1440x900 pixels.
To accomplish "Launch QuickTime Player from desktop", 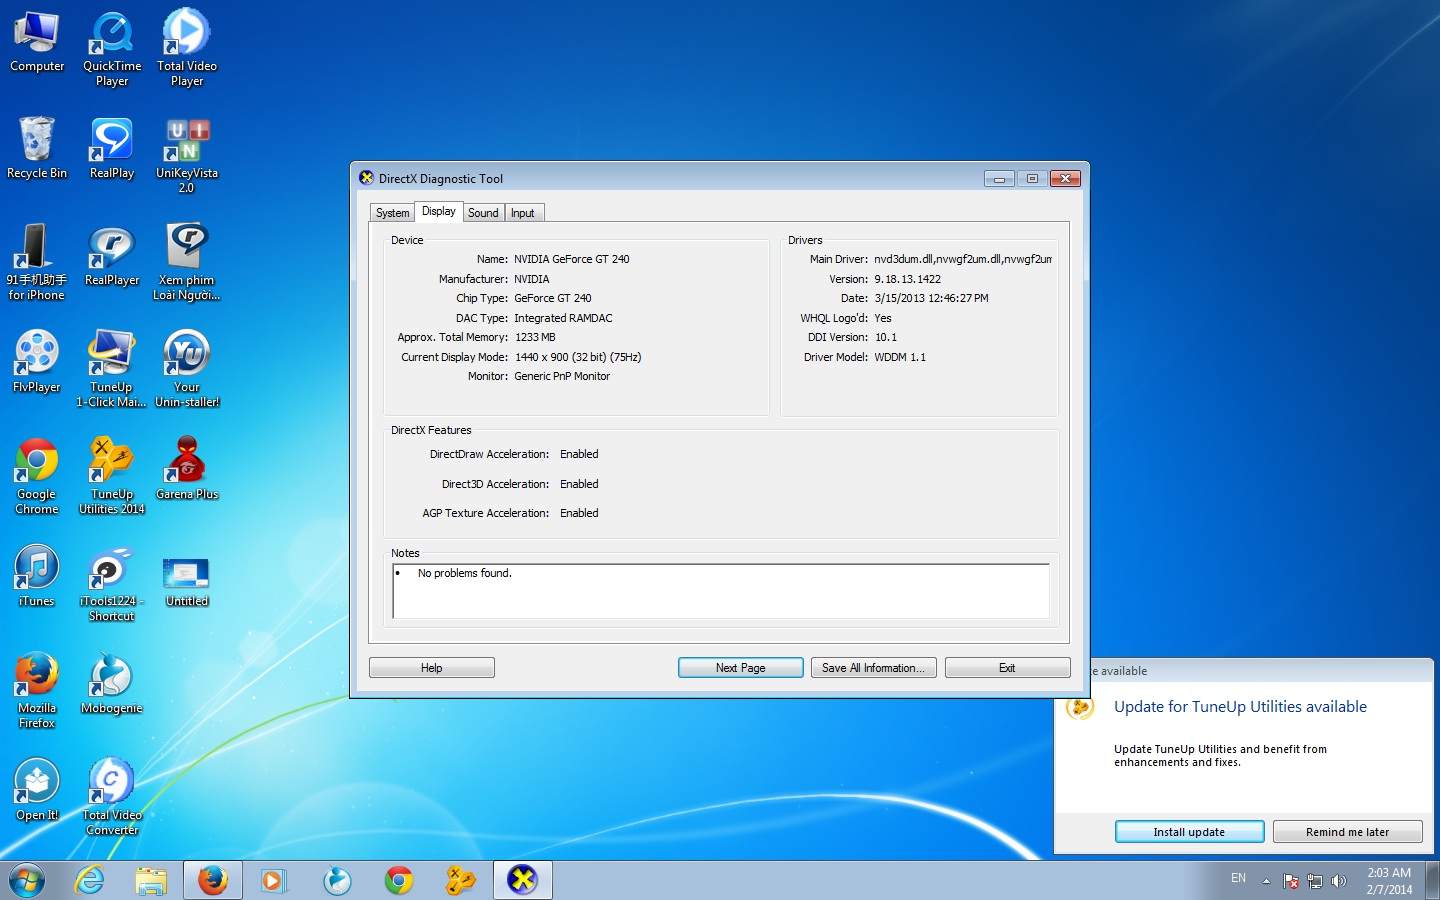I will point(112,48).
